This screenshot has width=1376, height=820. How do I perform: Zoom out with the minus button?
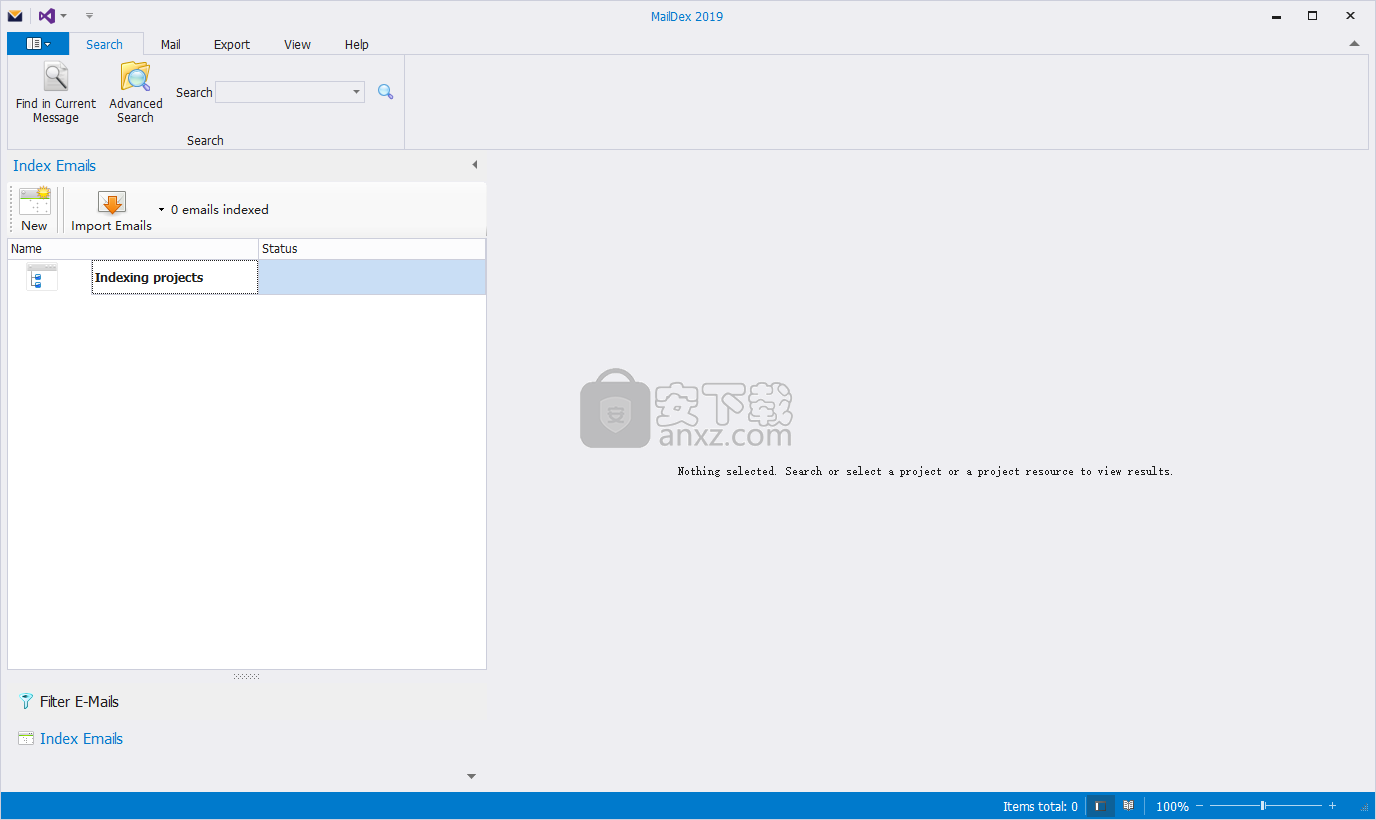click(x=1199, y=806)
